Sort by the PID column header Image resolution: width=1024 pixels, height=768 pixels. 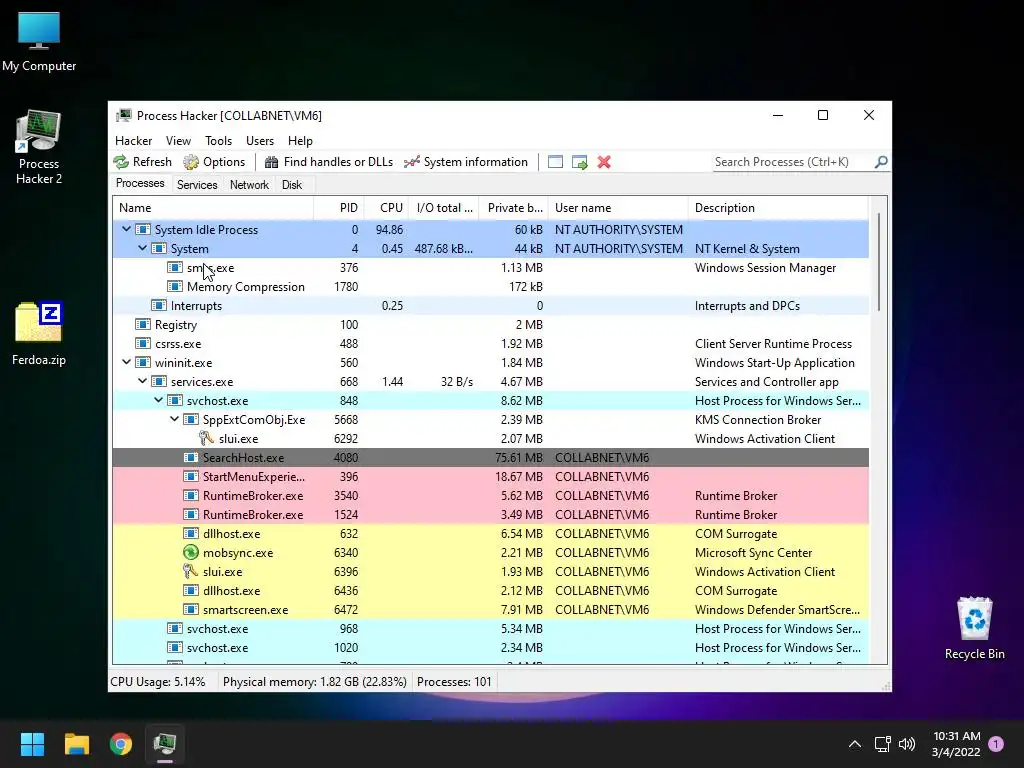[339, 208]
